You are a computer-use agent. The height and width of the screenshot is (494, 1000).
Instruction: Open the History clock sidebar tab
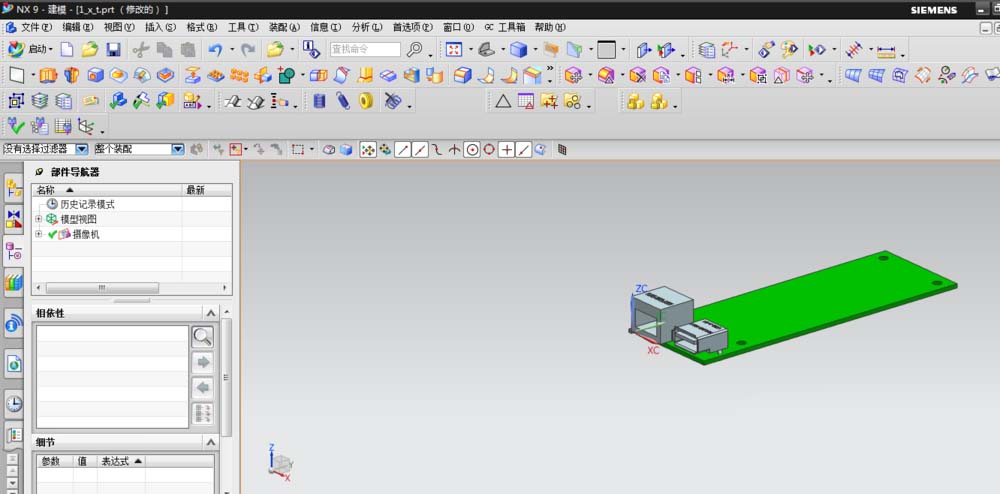click(x=13, y=403)
